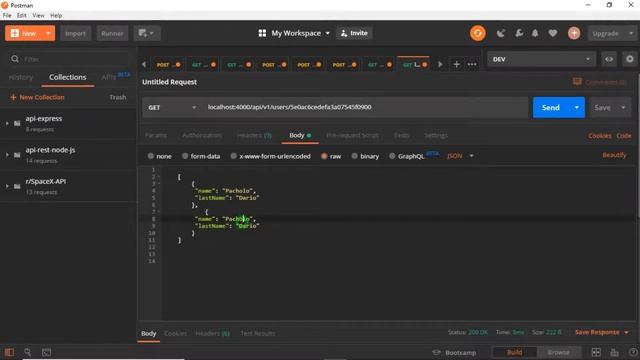
Task: Open the Authorization tab
Action: [202, 135]
